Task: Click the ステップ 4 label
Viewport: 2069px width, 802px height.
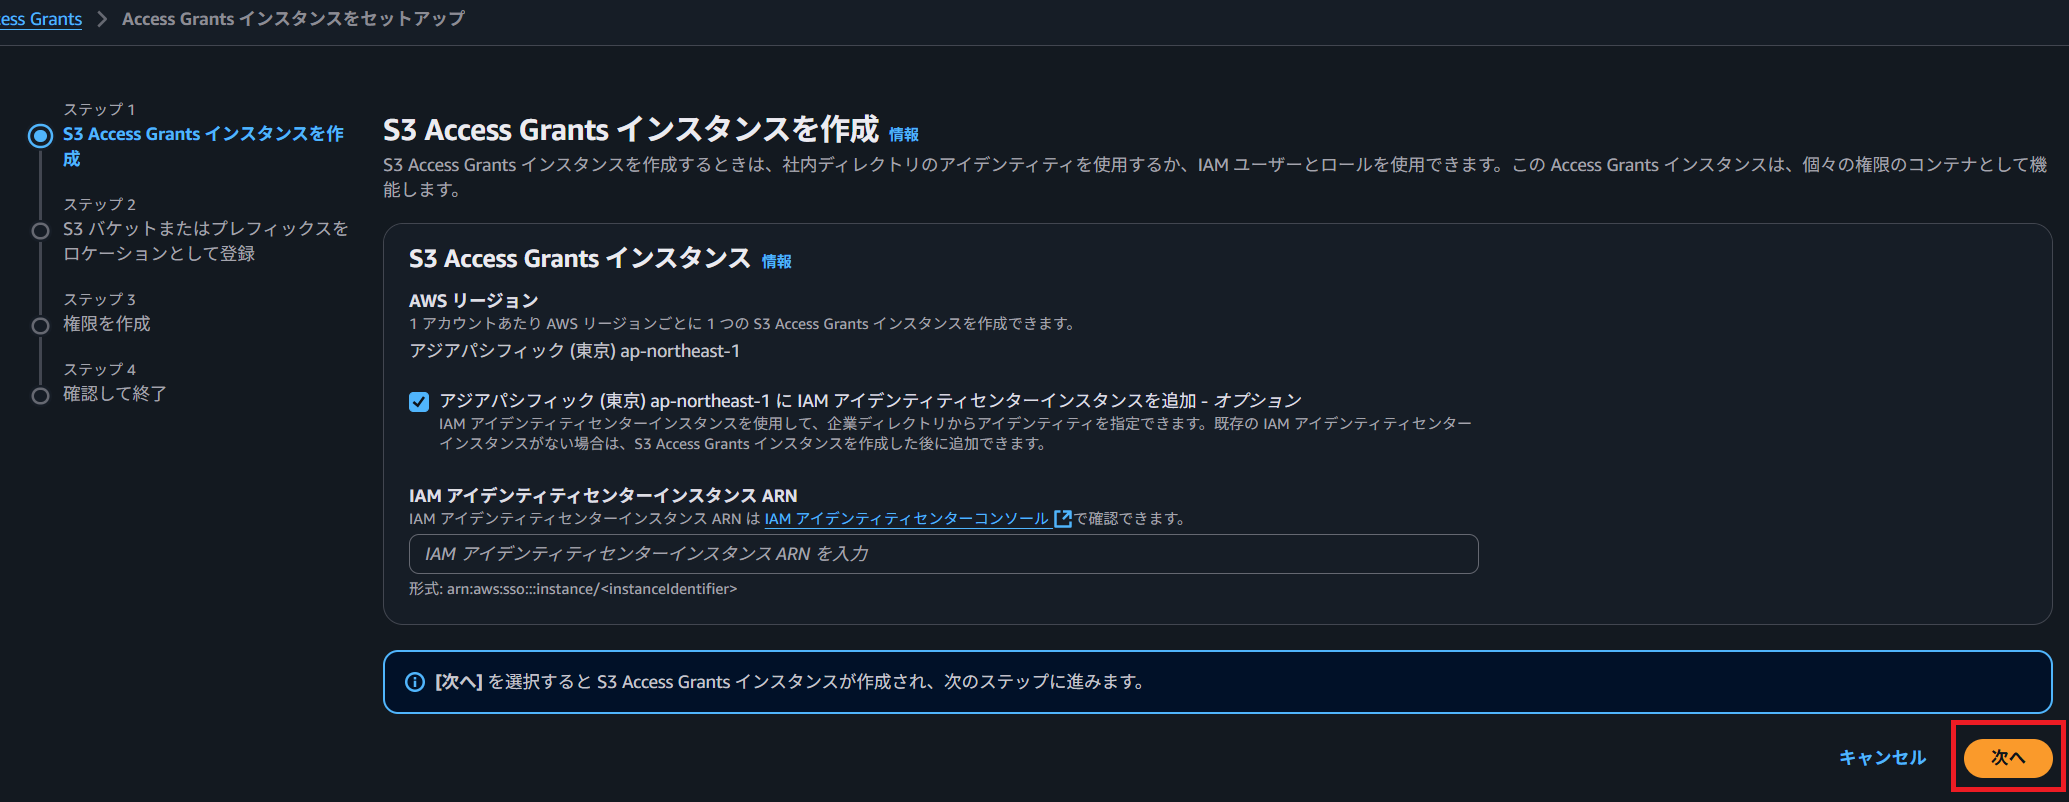Action: click(99, 369)
